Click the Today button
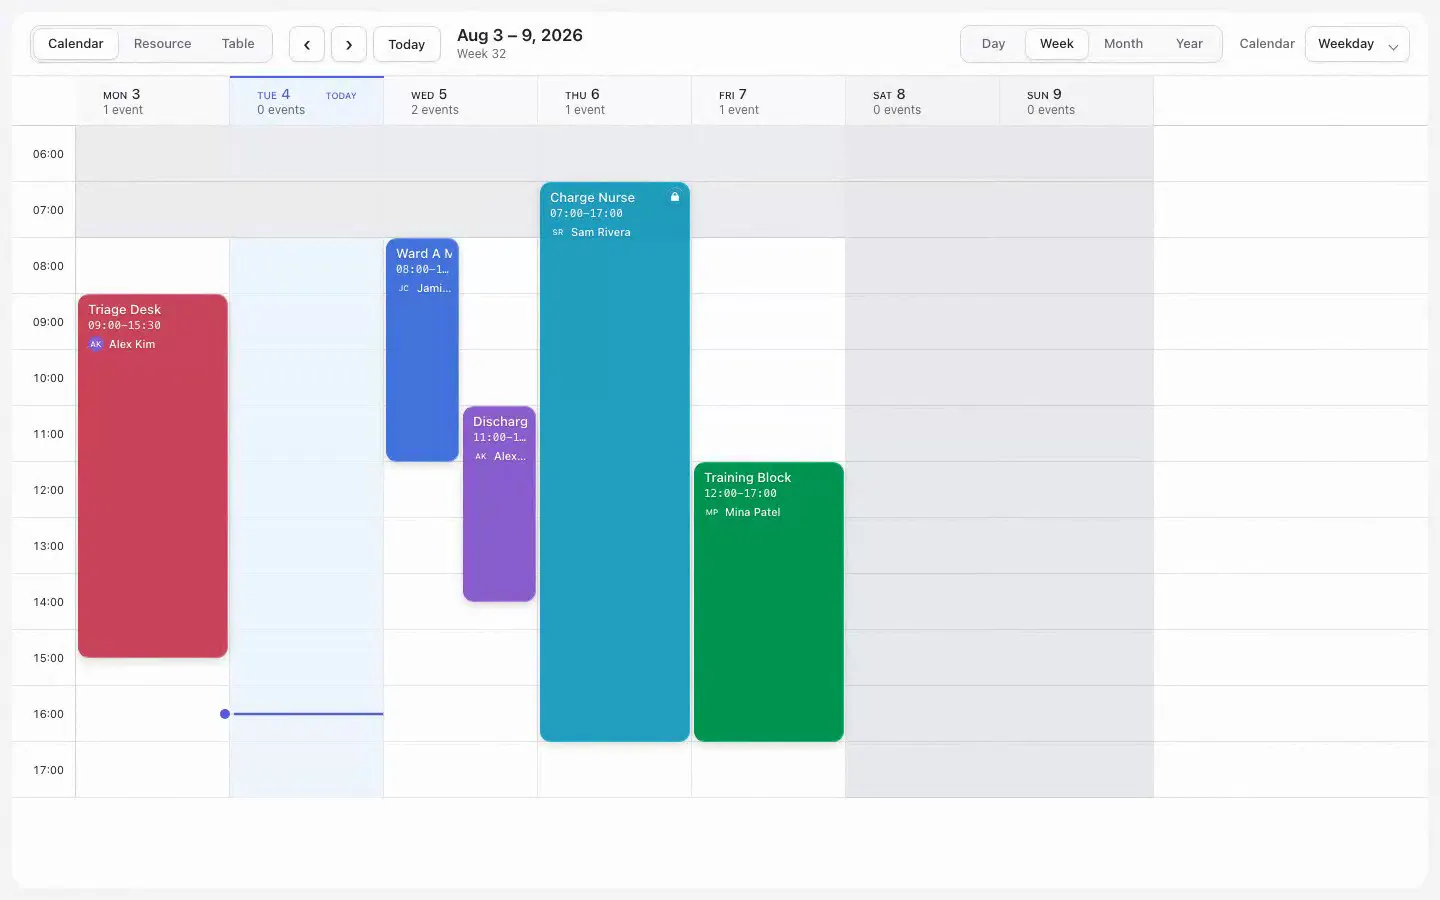 pos(407,44)
